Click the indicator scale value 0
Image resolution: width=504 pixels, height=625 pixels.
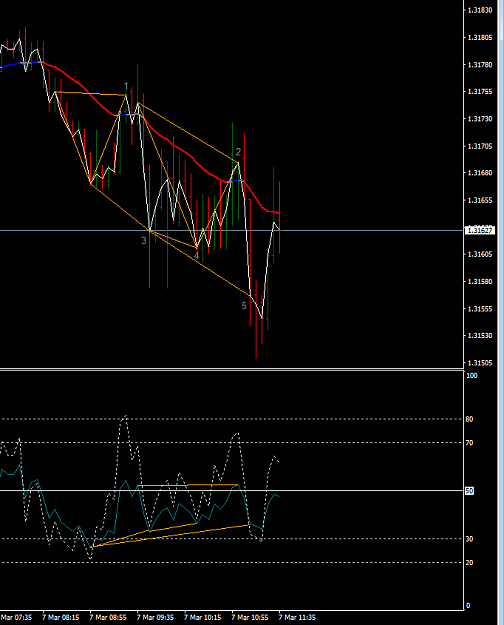(x=468, y=606)
